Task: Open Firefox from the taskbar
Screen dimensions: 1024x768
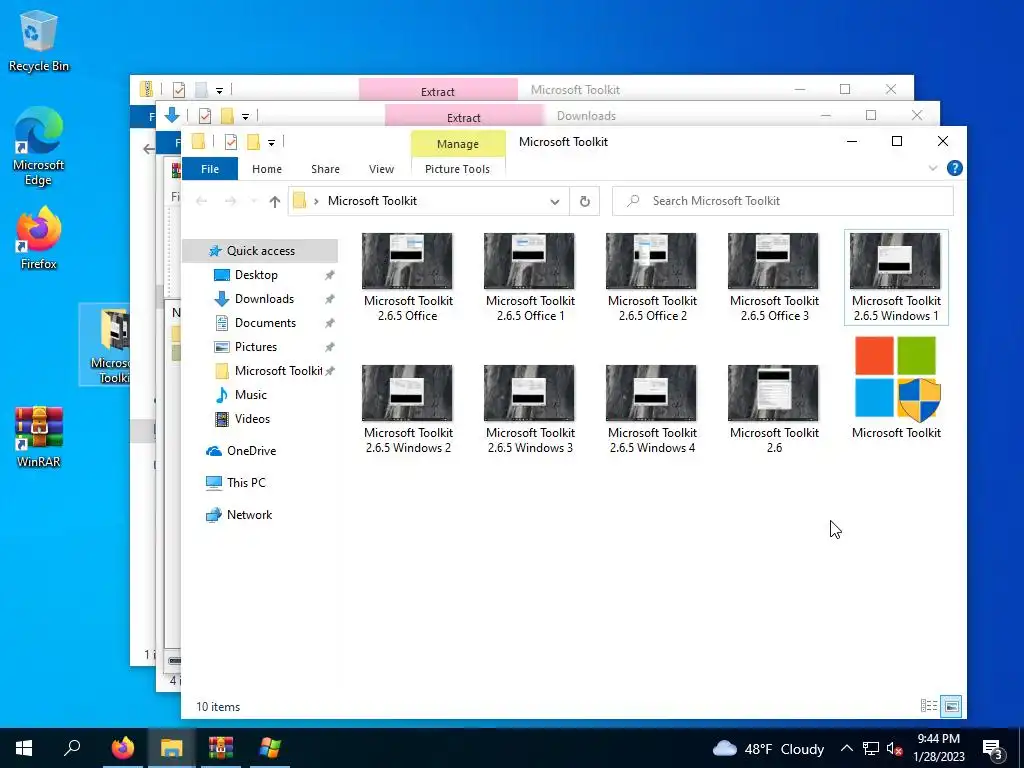Action: tap(122, 748)
